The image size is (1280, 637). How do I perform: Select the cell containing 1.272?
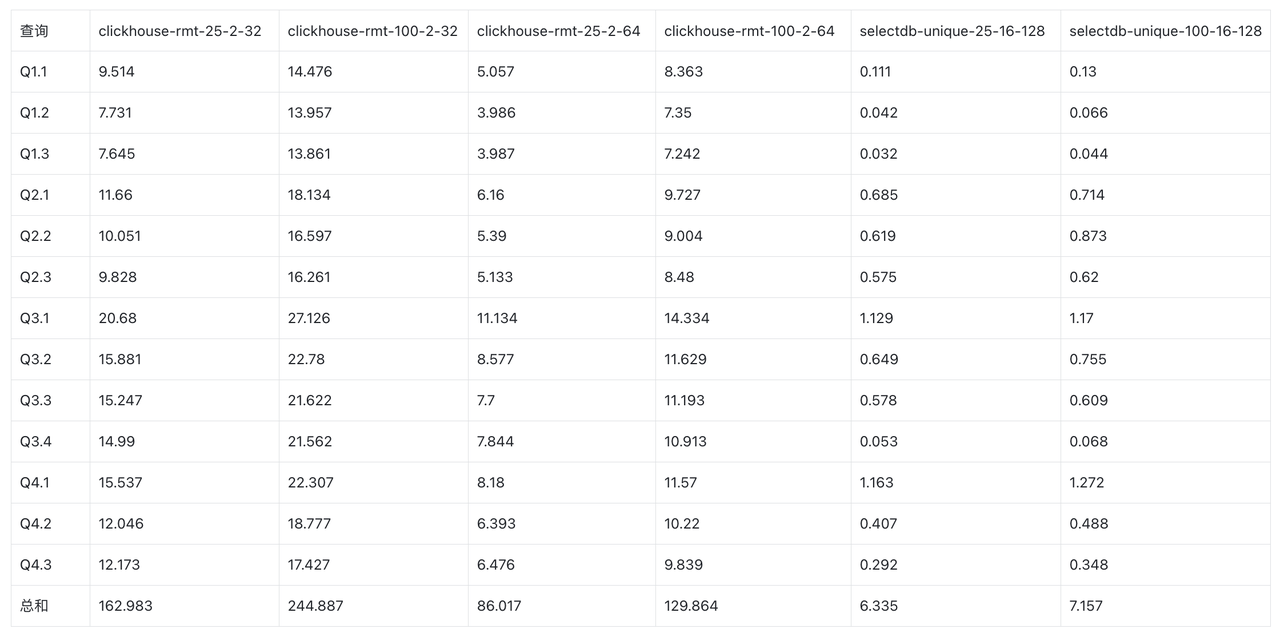(x=1087, y=483)
